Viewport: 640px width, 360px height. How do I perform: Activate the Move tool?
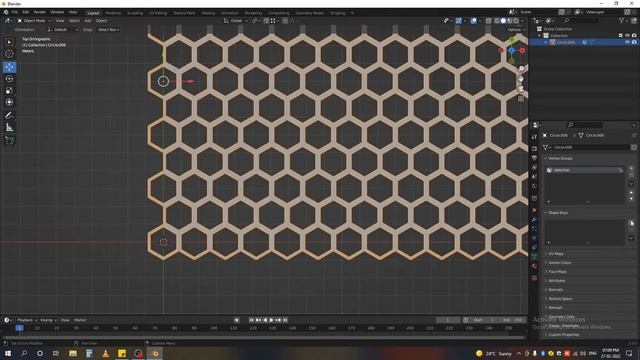click(x=9, y=67)
